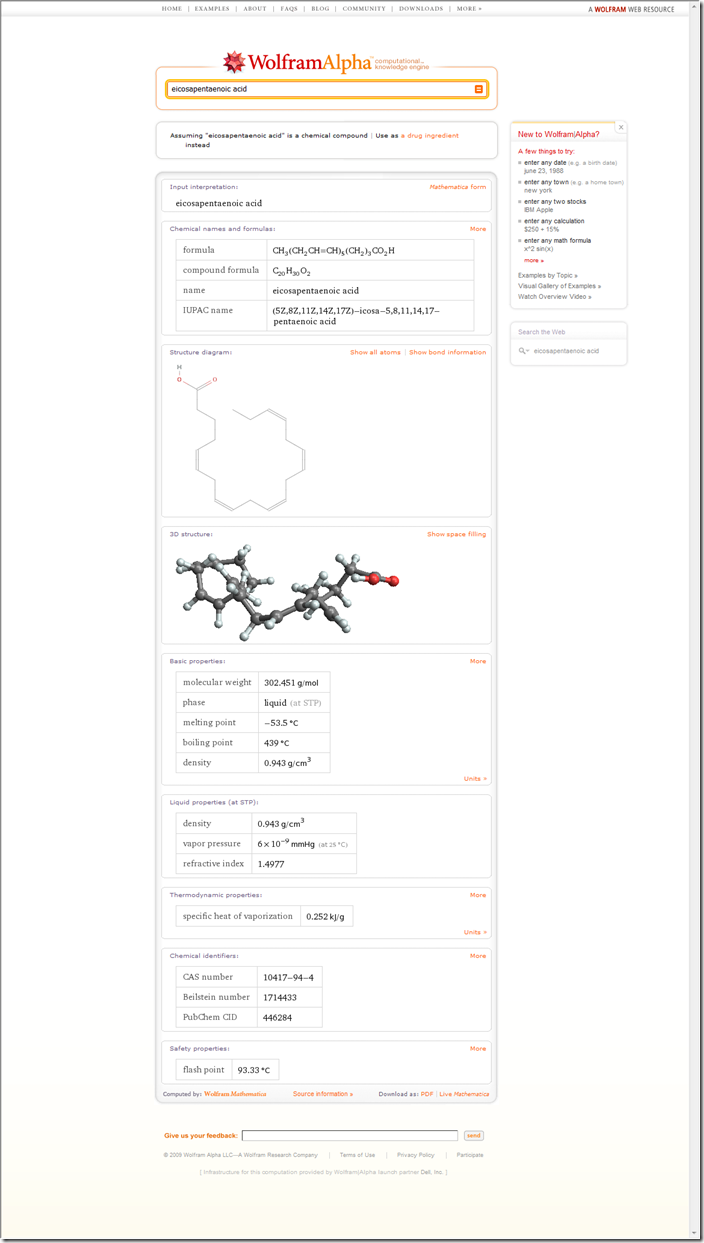The width and height of the screenshot is (704, 1243).
Task: Try example 'IBM Apple'
Action: [539, 210]
